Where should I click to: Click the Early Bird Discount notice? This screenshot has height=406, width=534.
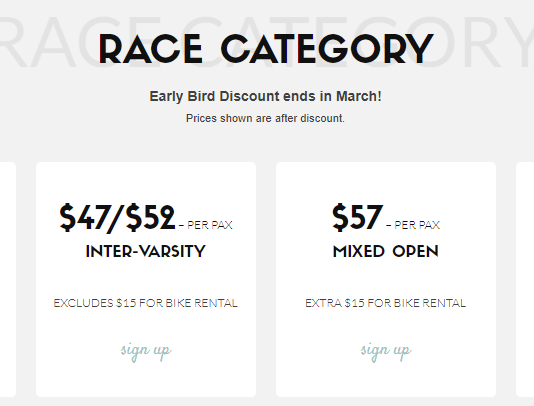pyautogui.click(x=265, y=96)
